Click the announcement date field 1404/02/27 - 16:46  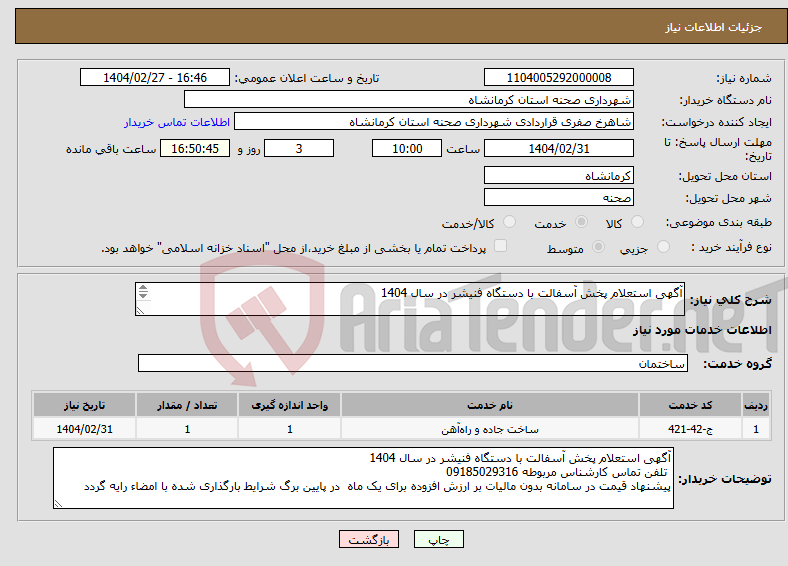(x=155, y=77)
